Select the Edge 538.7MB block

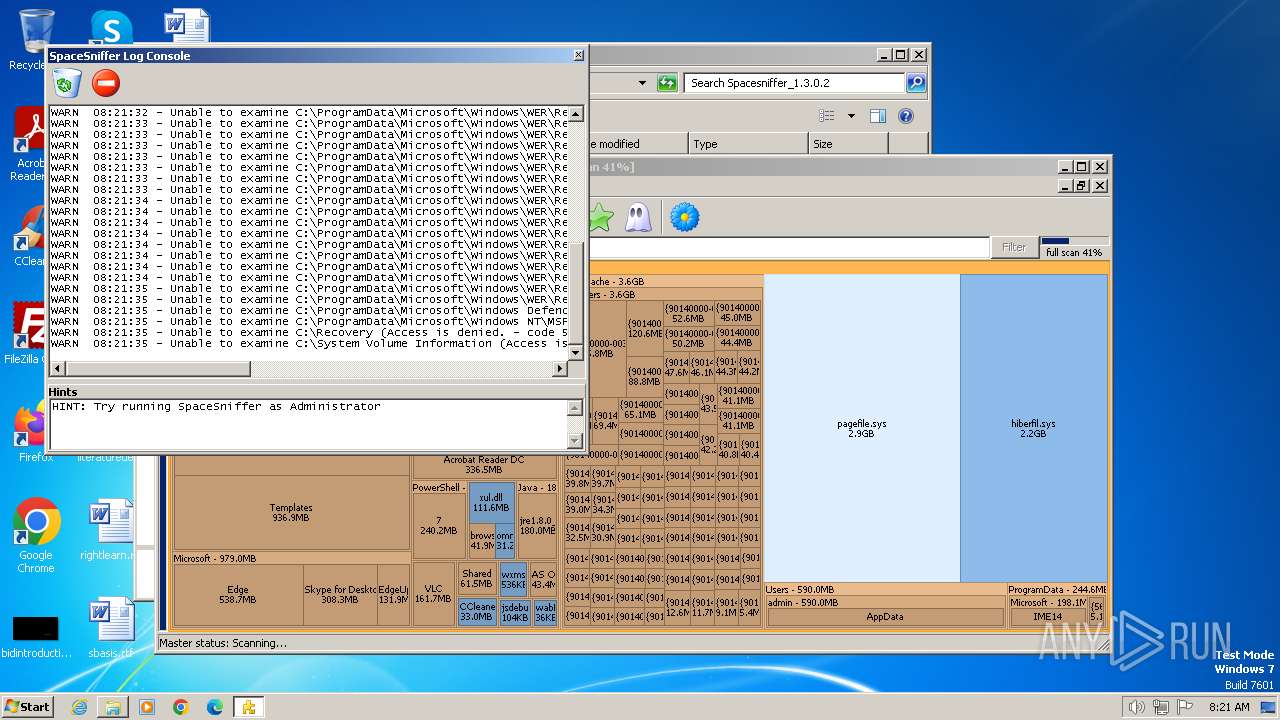tap(237, 595)
